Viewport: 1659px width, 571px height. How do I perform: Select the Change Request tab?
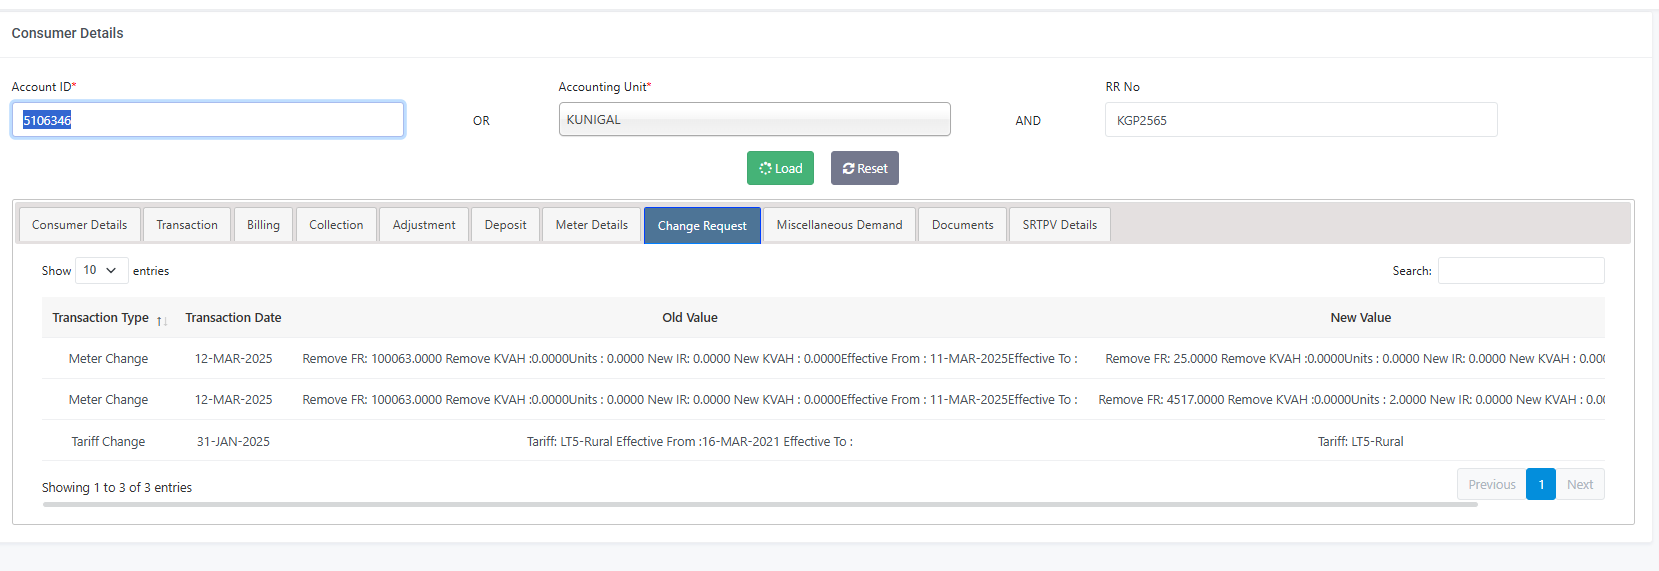coord(702,225)
